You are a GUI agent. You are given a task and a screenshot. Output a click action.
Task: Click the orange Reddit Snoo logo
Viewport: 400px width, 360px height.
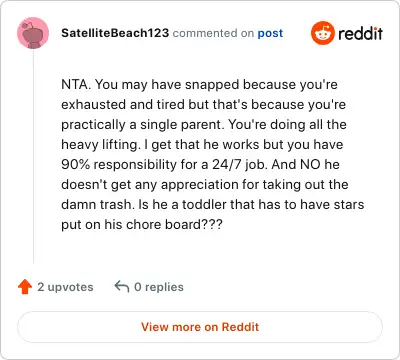click(x=322, y=33)
